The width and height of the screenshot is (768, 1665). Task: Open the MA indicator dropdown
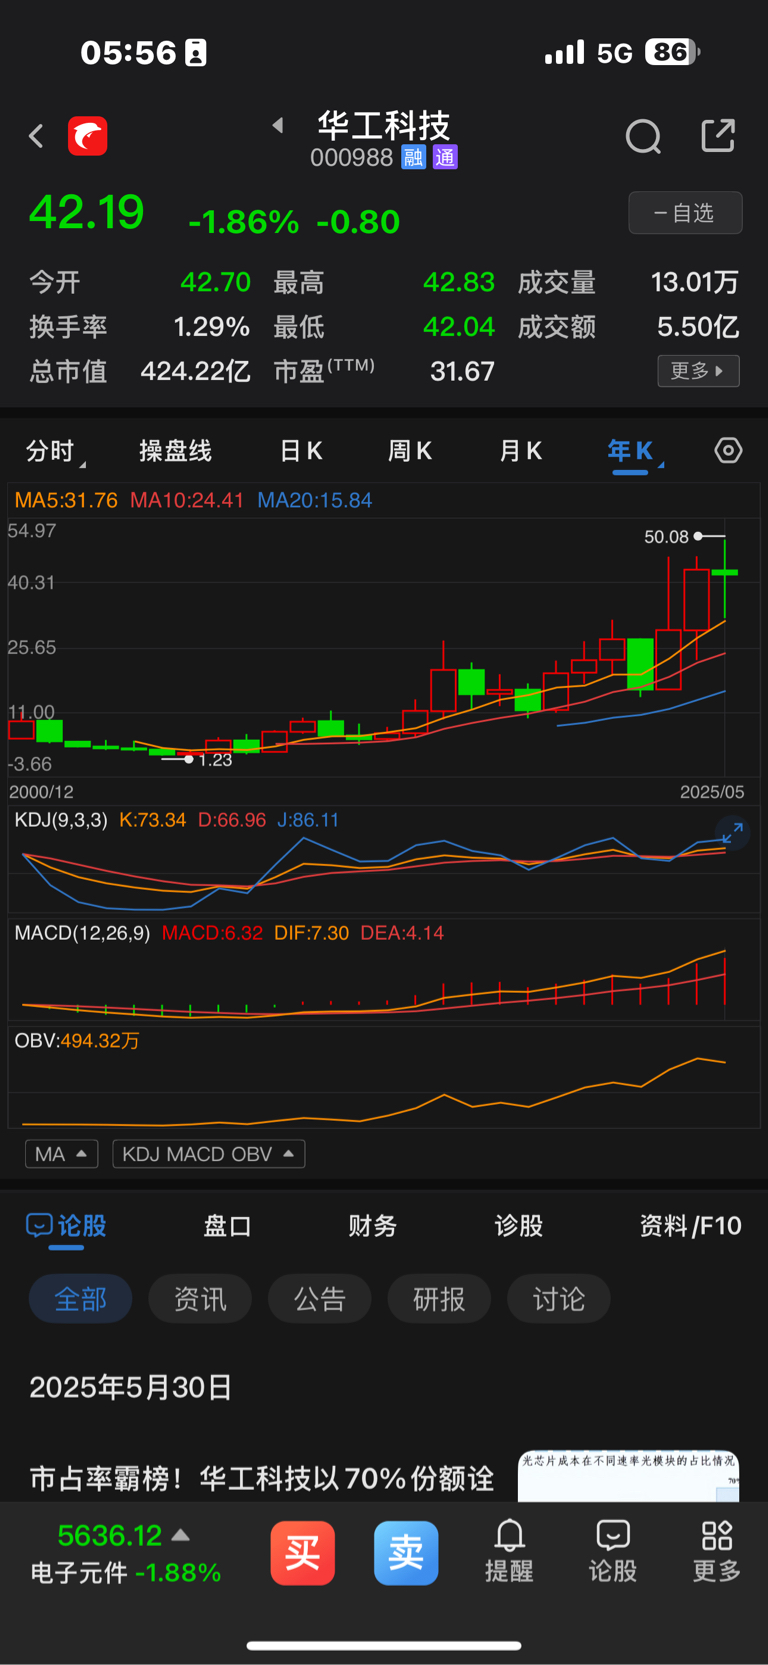pyautogui.click(x=61, y=1154)
